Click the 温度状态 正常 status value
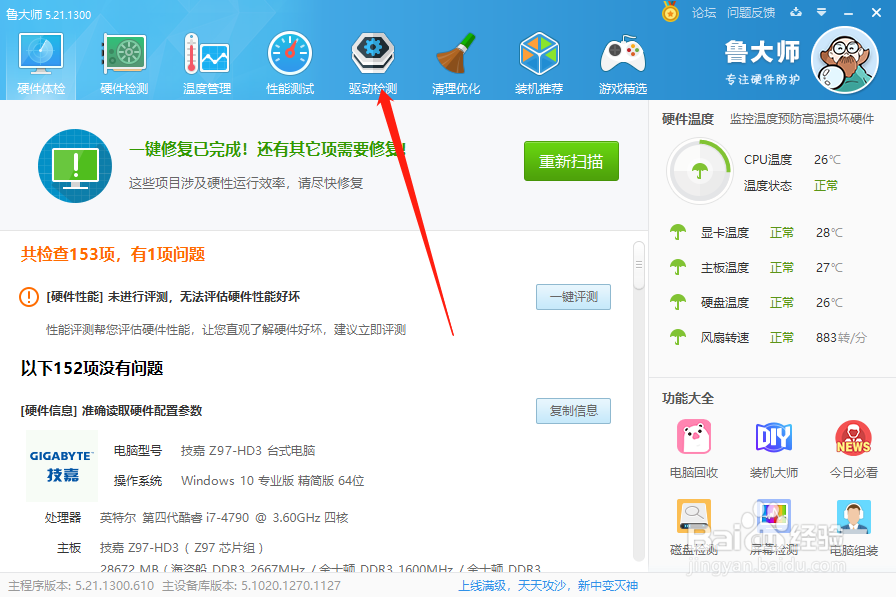The image size is (896, 597). 826,186
